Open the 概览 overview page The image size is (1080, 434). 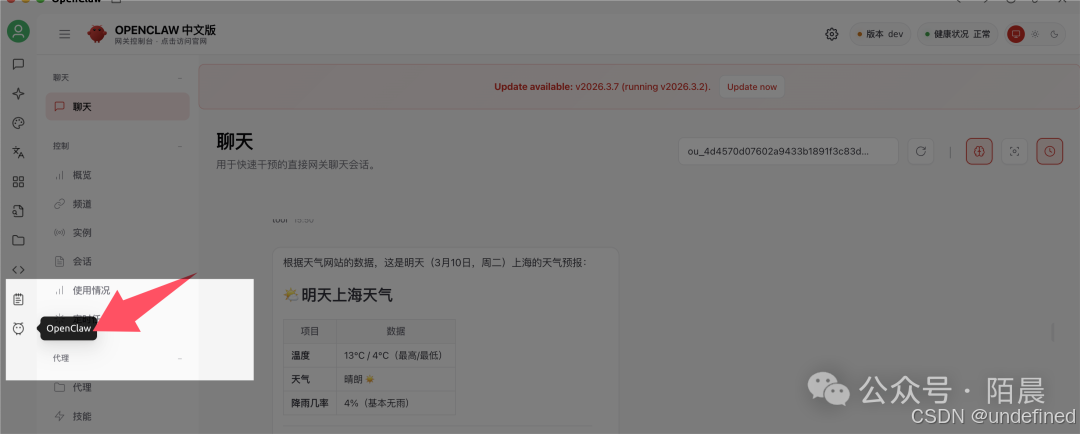[118, 175]
